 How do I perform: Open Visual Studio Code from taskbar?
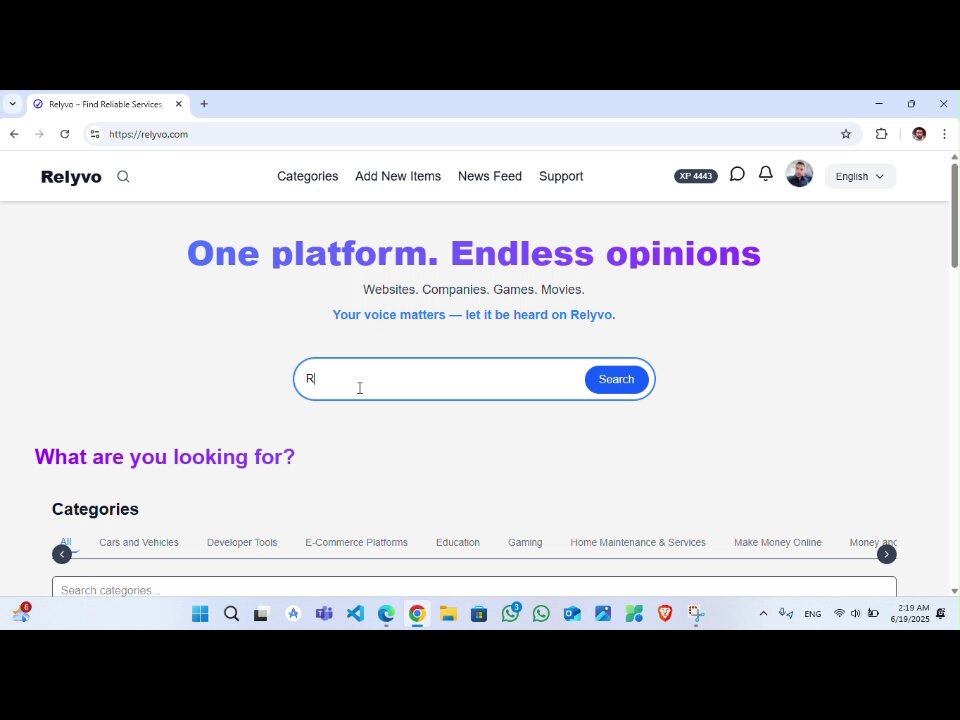[355, 613]
